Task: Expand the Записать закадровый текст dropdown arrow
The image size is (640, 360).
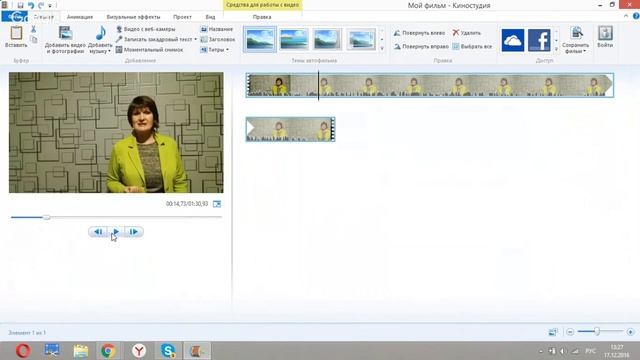Action: [196, 39]
